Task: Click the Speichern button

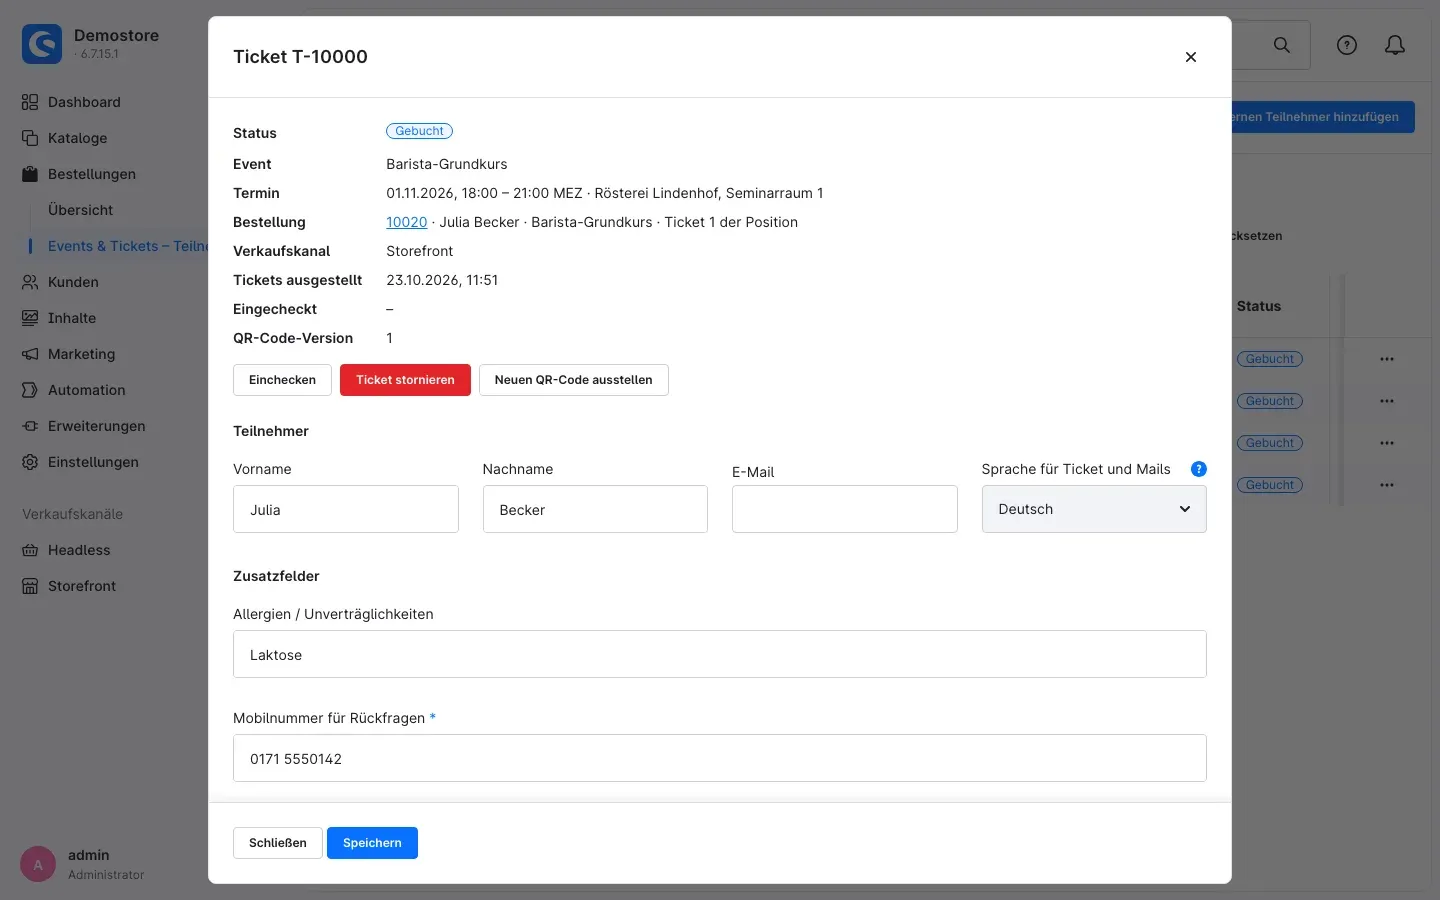Action: [372, 843]
